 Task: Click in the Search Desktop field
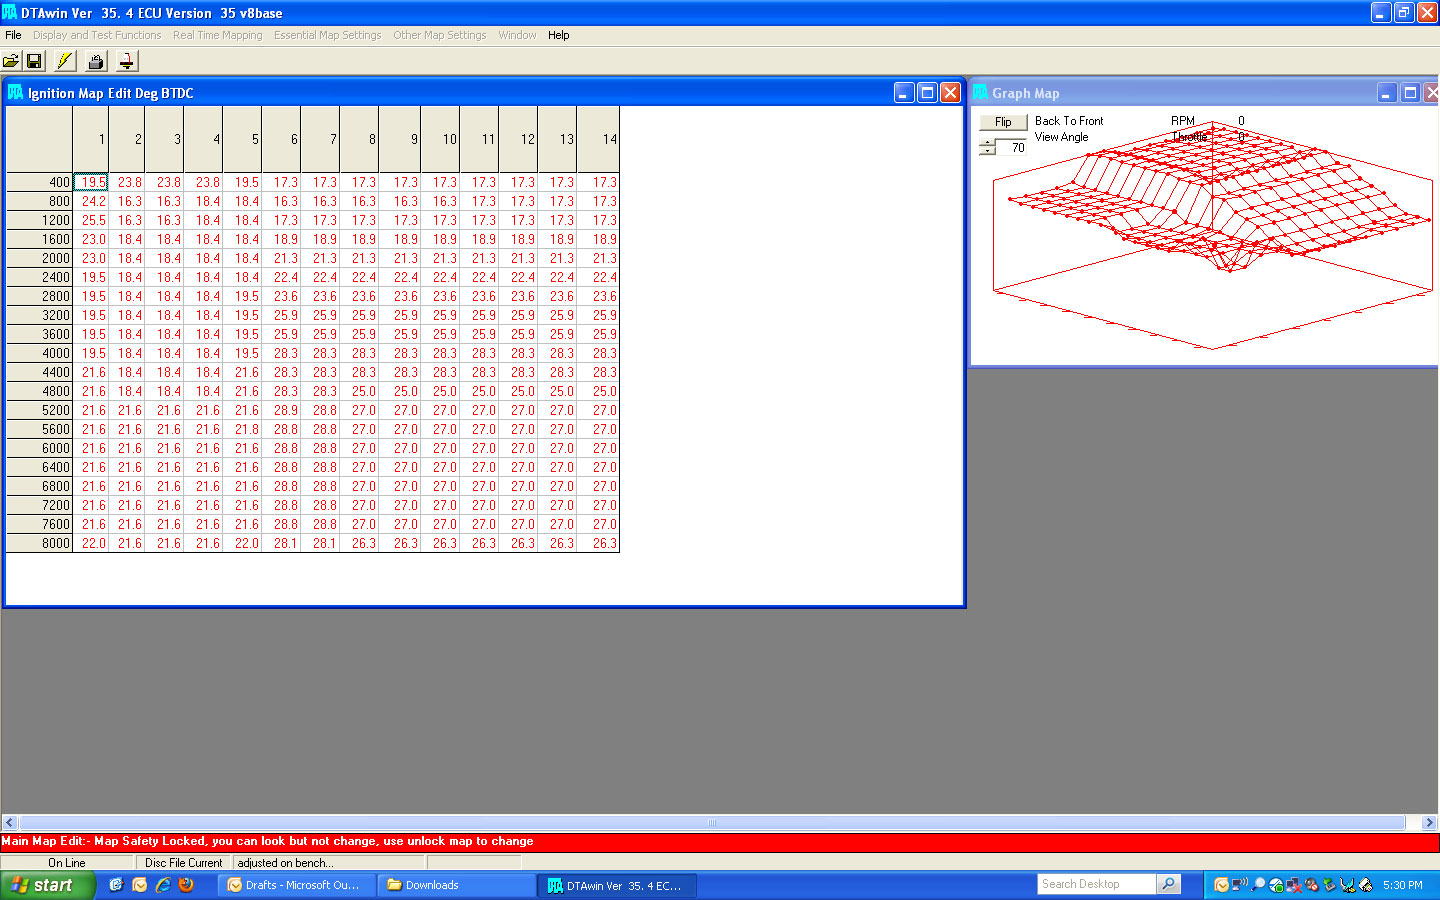1096,884
